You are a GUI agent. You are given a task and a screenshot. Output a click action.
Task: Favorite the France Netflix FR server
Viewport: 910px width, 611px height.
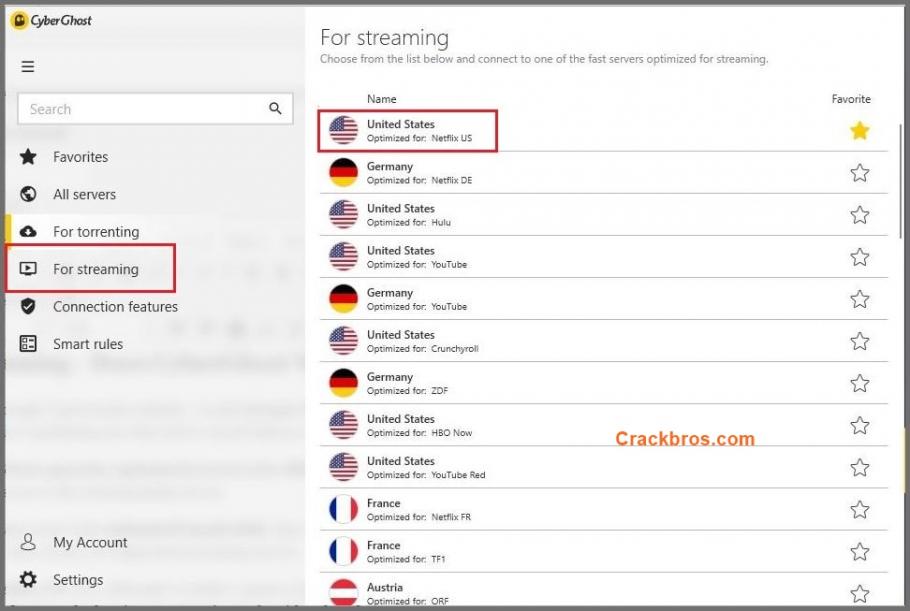point(860,509)
